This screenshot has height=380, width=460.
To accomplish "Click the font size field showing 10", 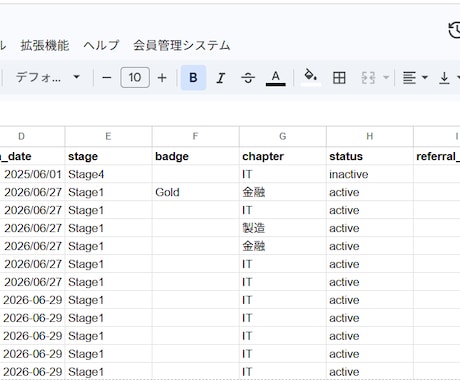I will click(x=135, y=77).
